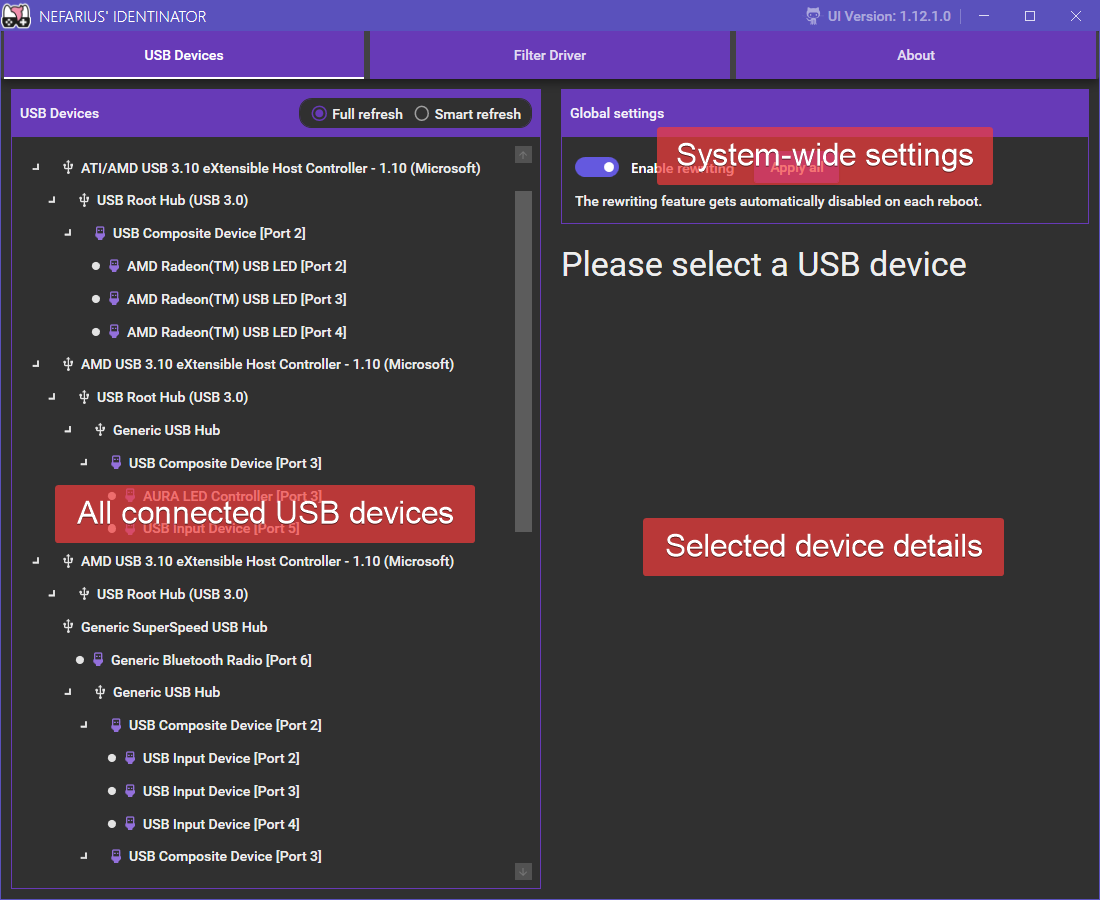Screen dimensions: 1100x900
Task: Collapse USB Composite Device [Port 3] above AURA LED Controller
Action: 84,462
